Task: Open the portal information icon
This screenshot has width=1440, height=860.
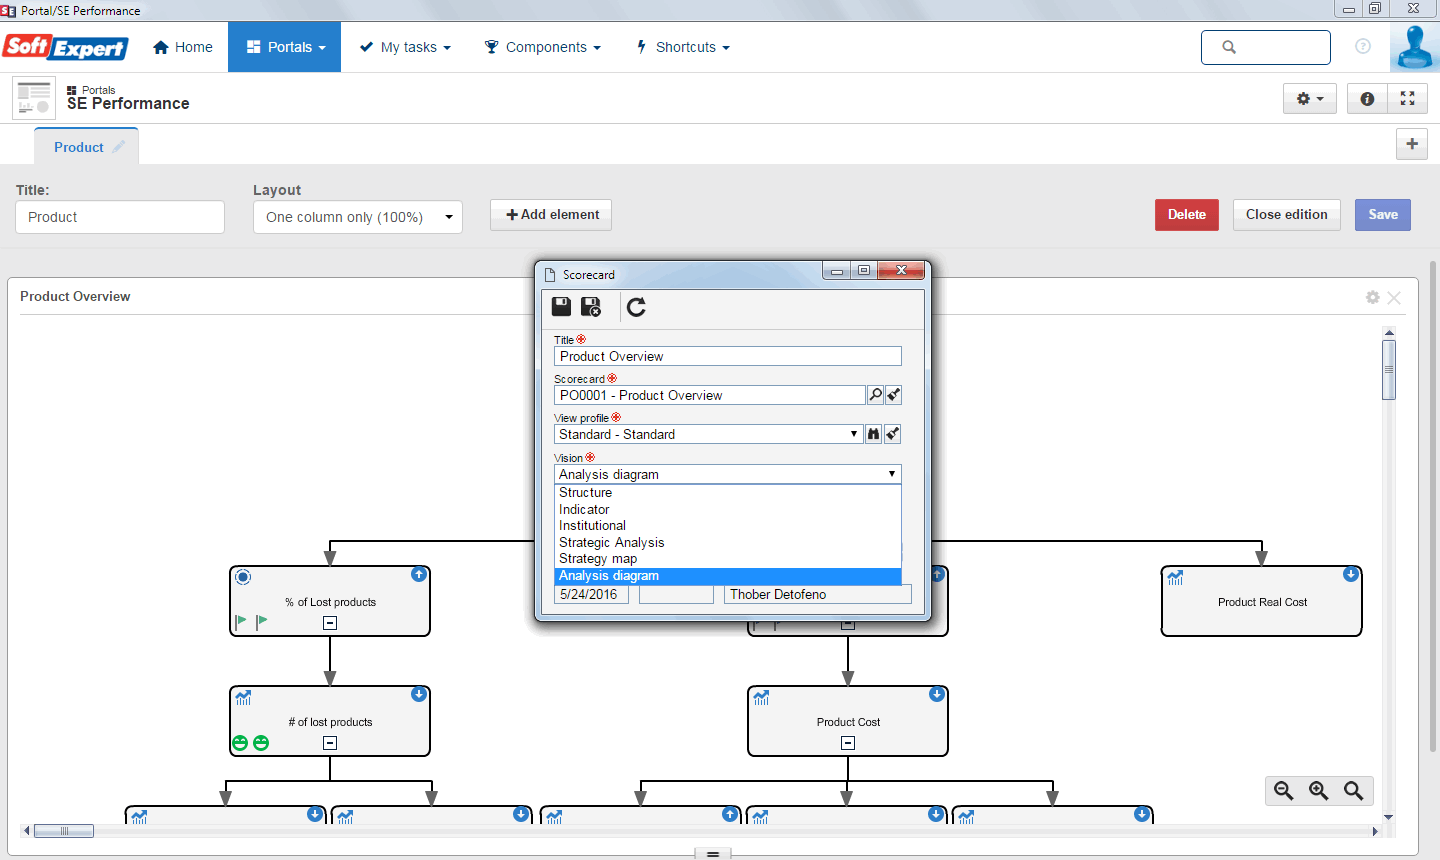Action: (1367, 98)
